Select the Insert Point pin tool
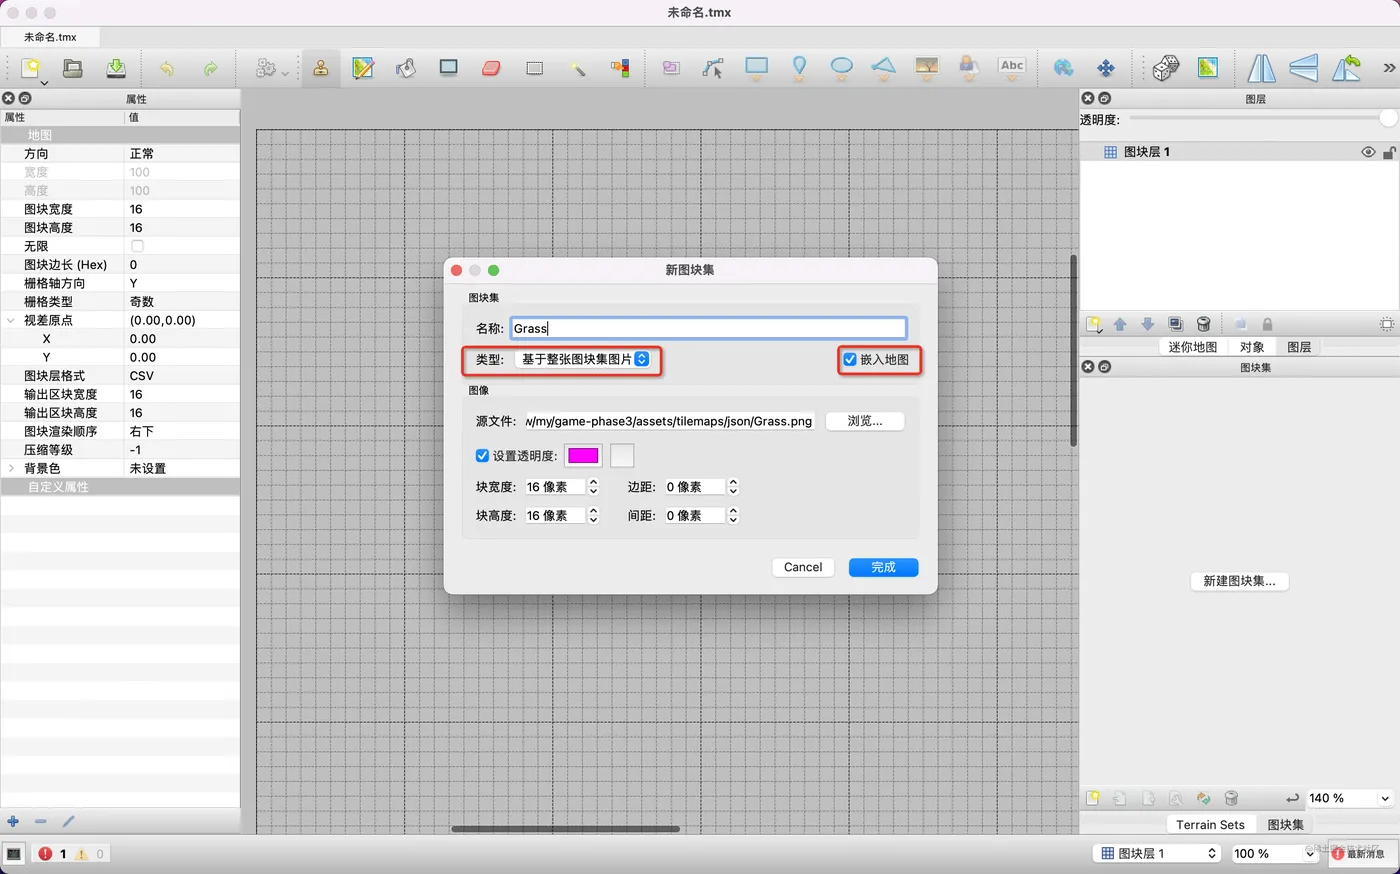The width and height of the screenshot is (1400, 874). (799, 68)
